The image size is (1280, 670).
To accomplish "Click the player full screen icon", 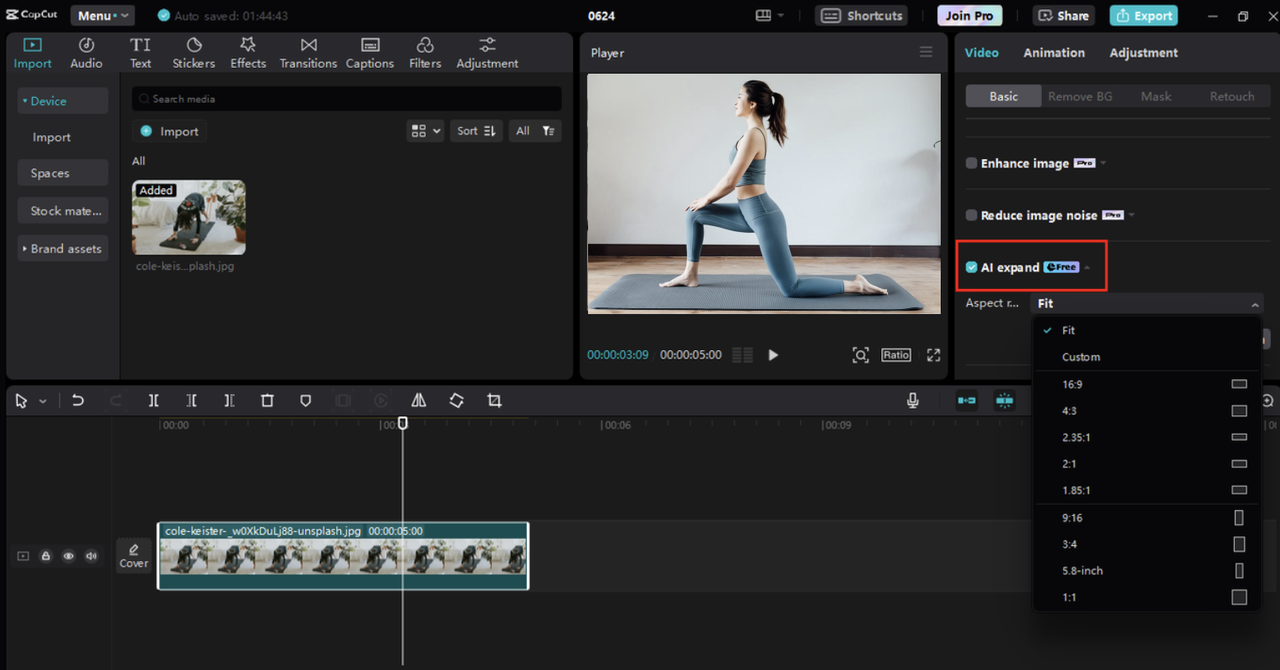I will (934, 355).
